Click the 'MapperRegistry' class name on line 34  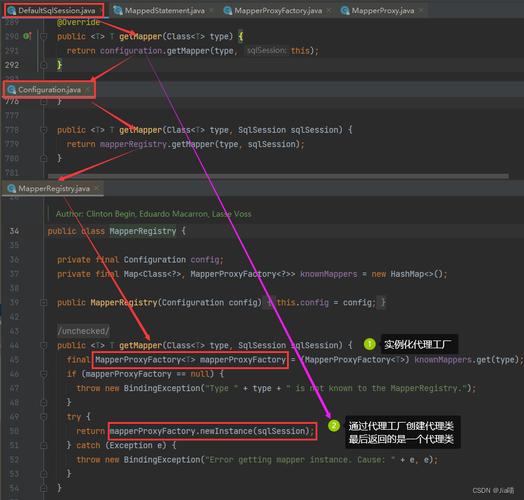tap(143, 231)
